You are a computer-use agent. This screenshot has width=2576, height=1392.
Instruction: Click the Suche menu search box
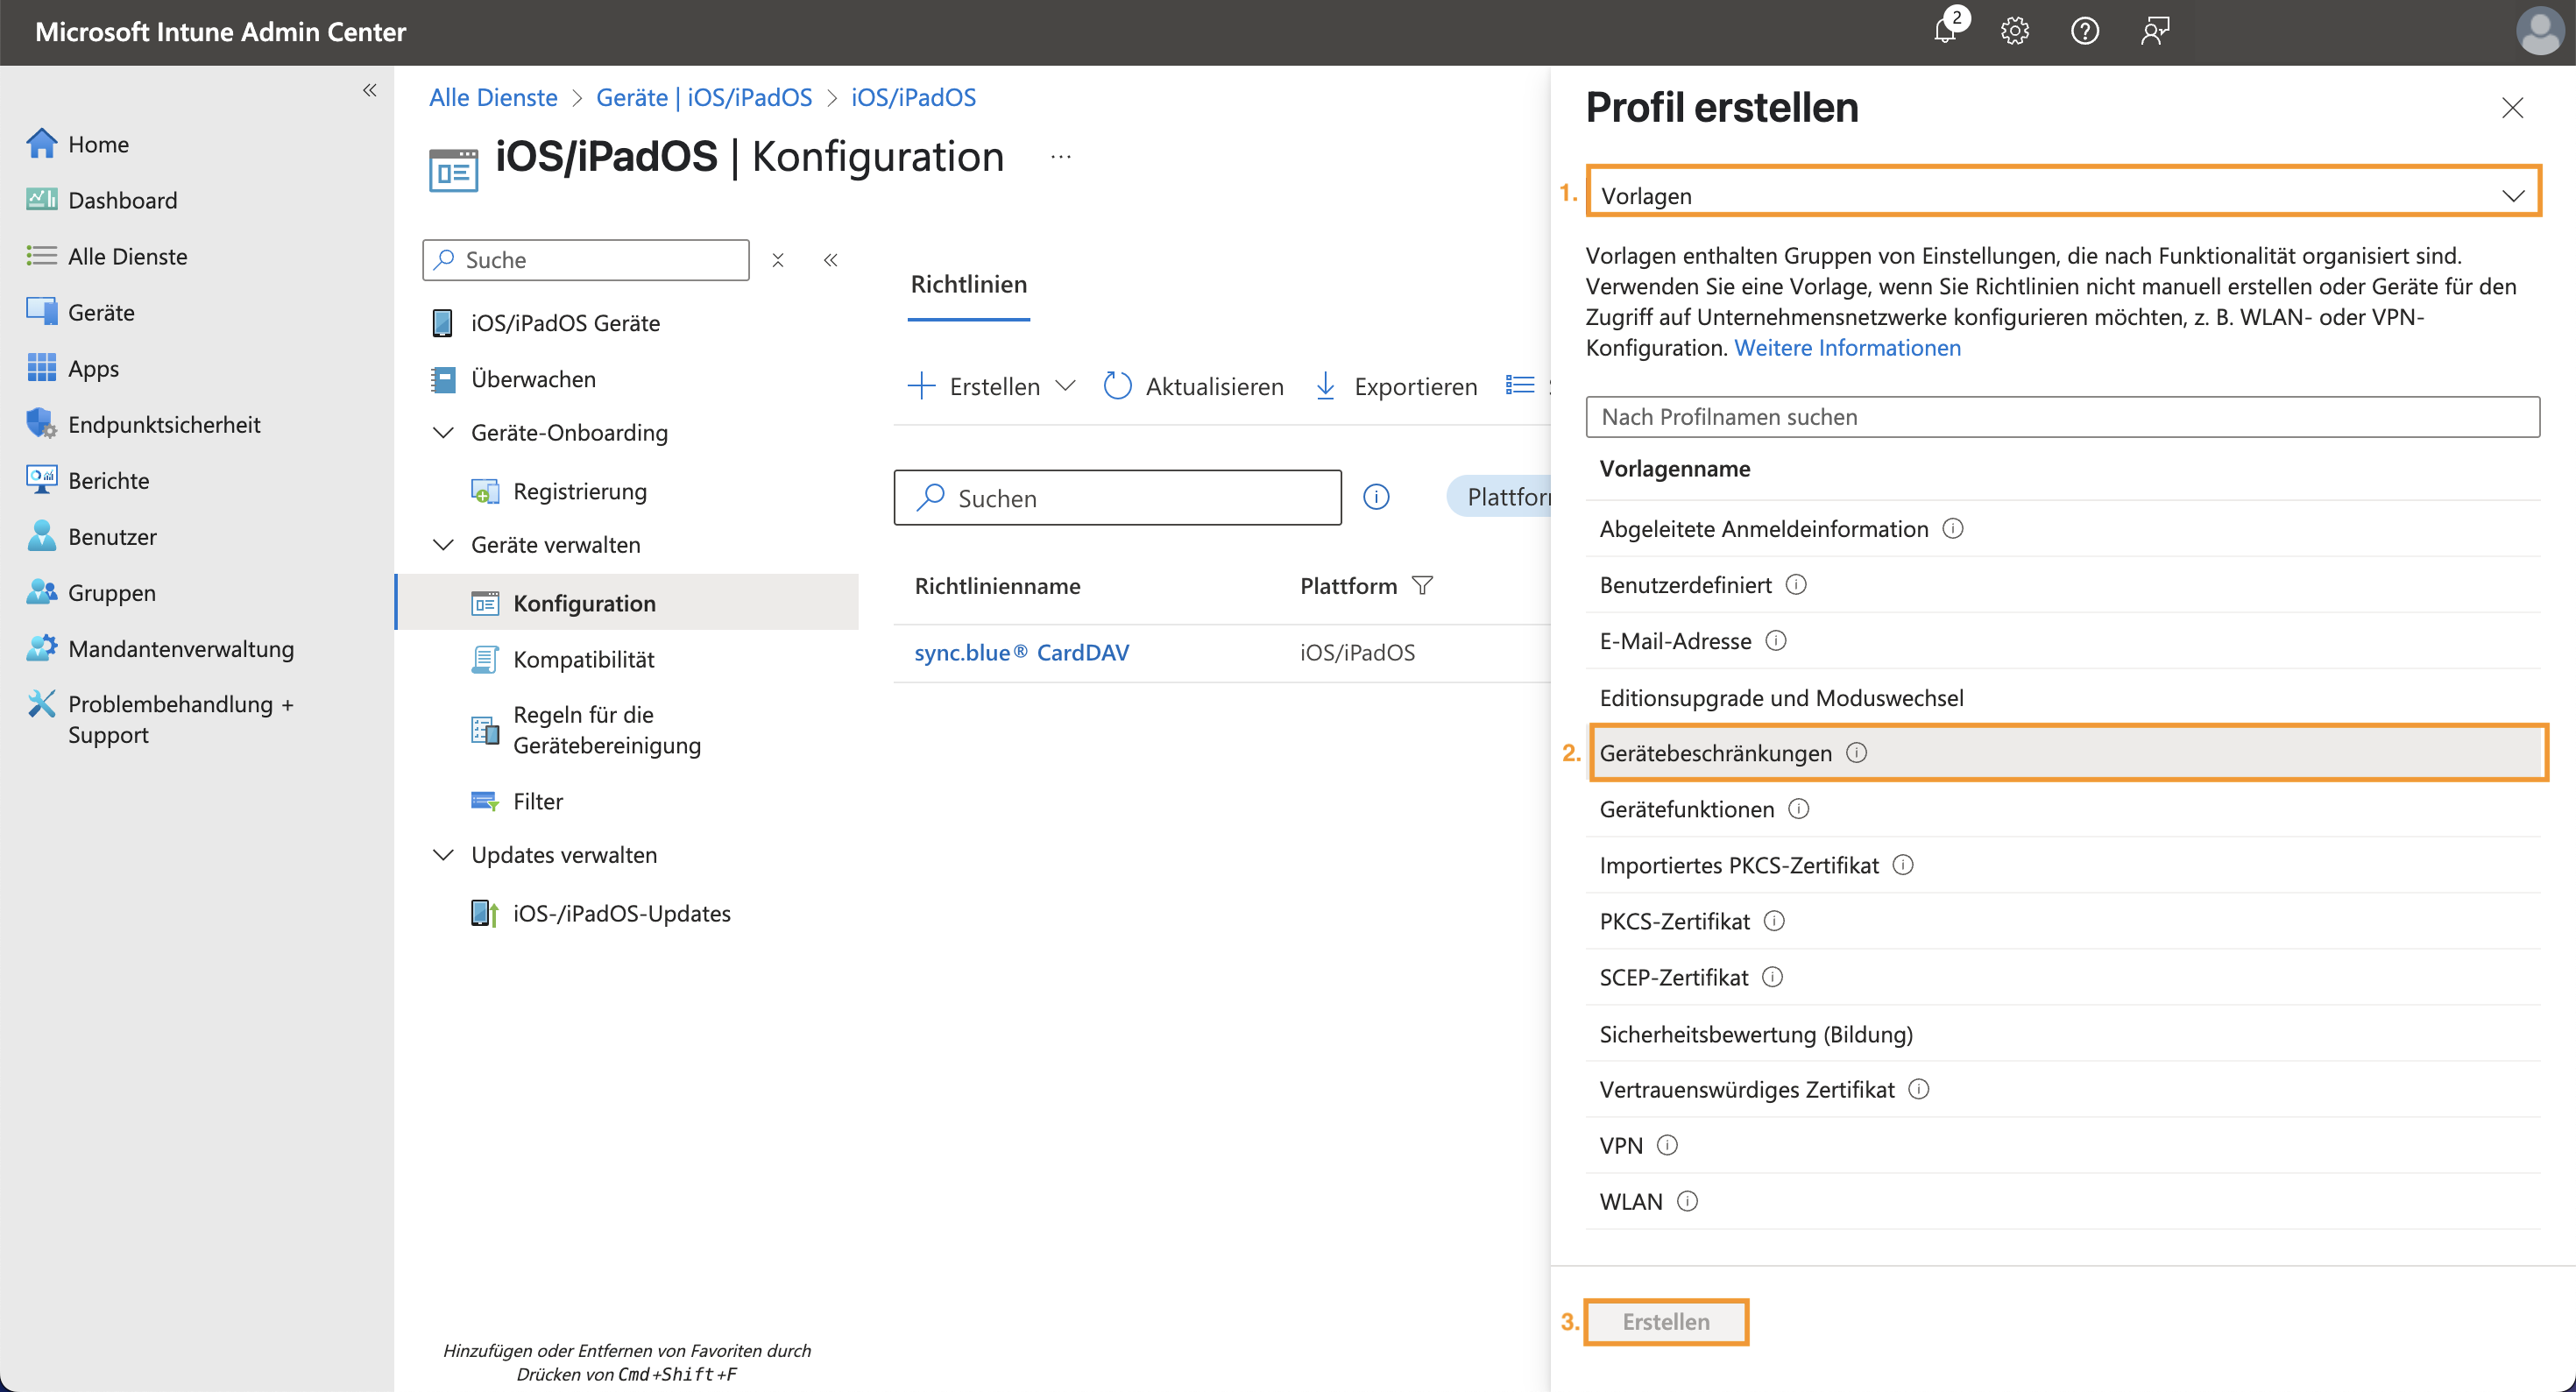point(586,260)
